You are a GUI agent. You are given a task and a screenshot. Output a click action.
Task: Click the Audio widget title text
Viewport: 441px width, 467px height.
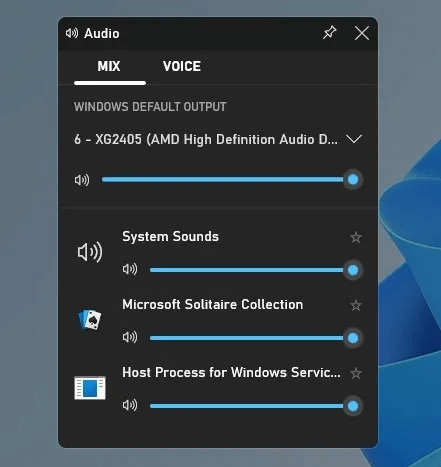[x=102, y=34]
